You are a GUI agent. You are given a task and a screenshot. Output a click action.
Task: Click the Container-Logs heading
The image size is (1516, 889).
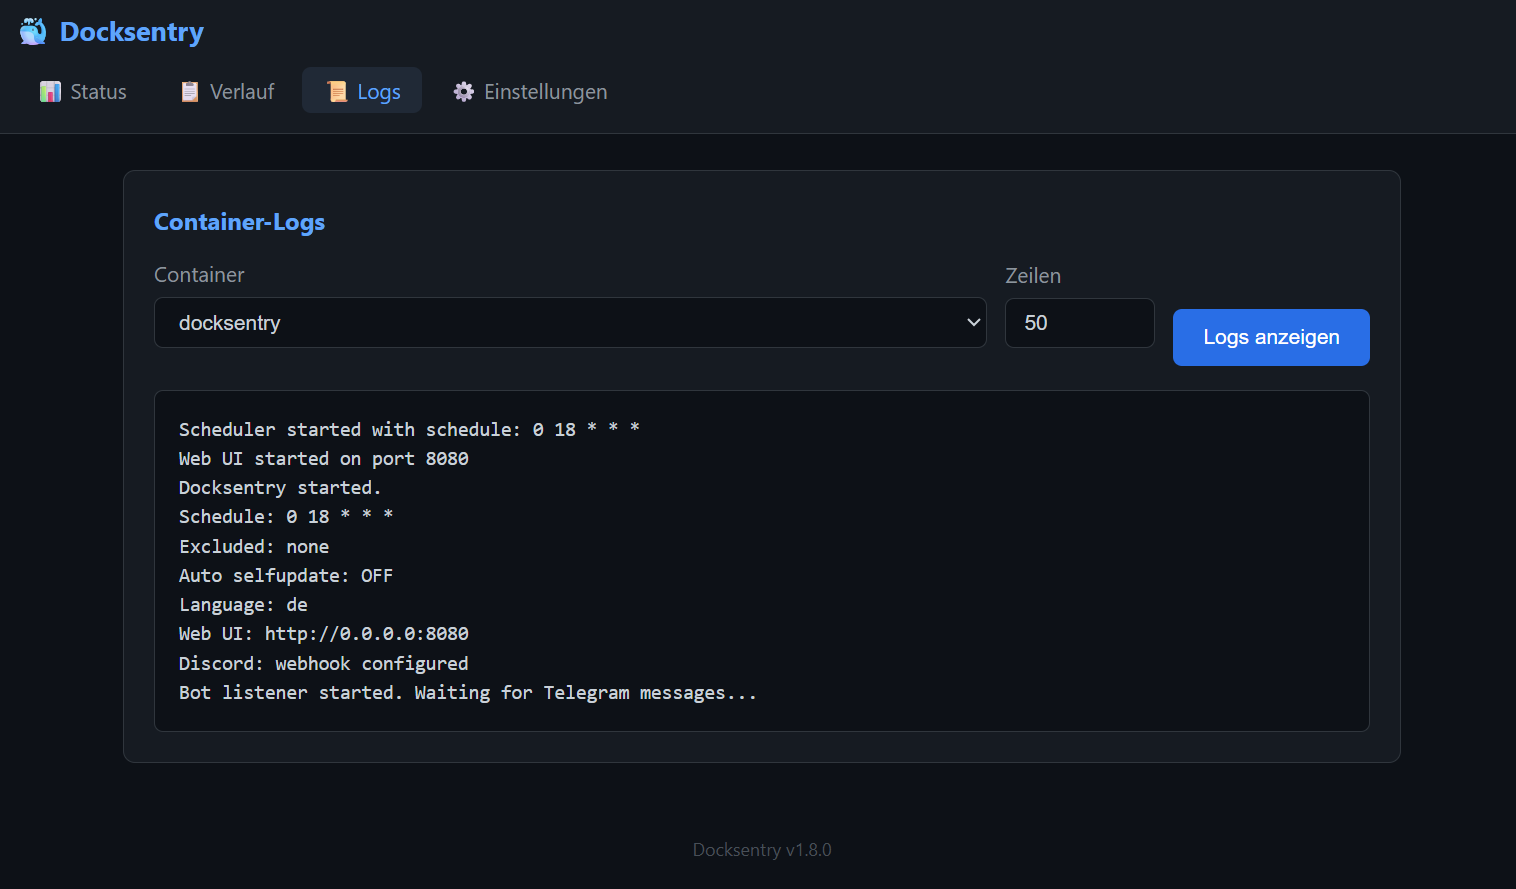(239, 222)
